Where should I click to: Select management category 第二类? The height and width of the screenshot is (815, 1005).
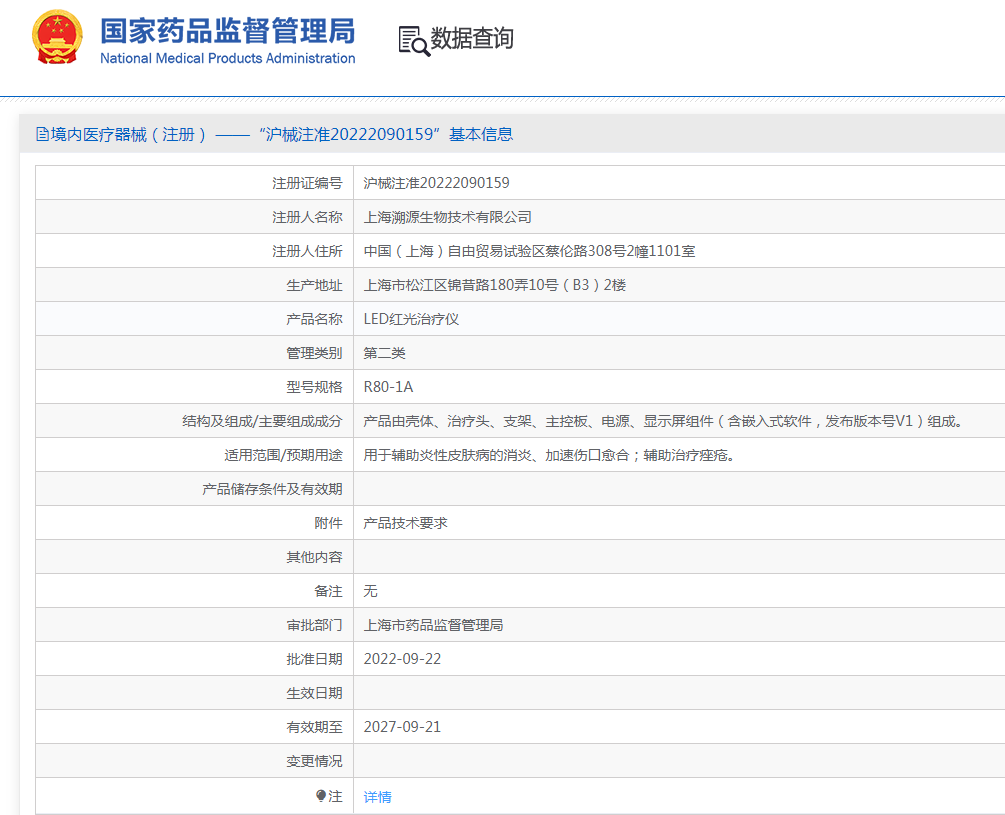(x=385, y=353)
